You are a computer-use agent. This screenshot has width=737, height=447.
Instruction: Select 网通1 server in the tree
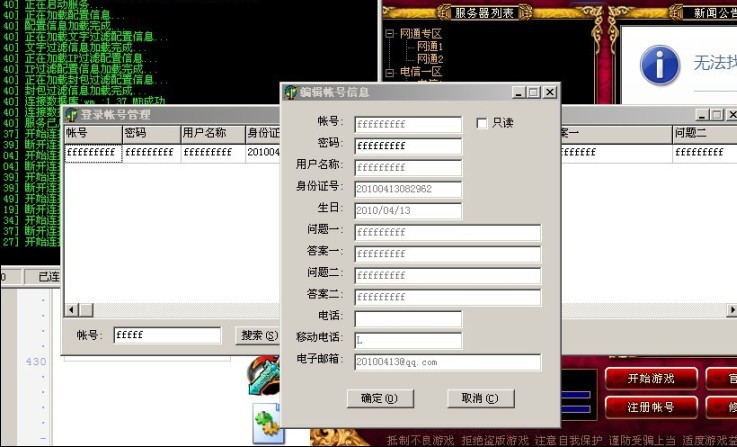(429, 46)
